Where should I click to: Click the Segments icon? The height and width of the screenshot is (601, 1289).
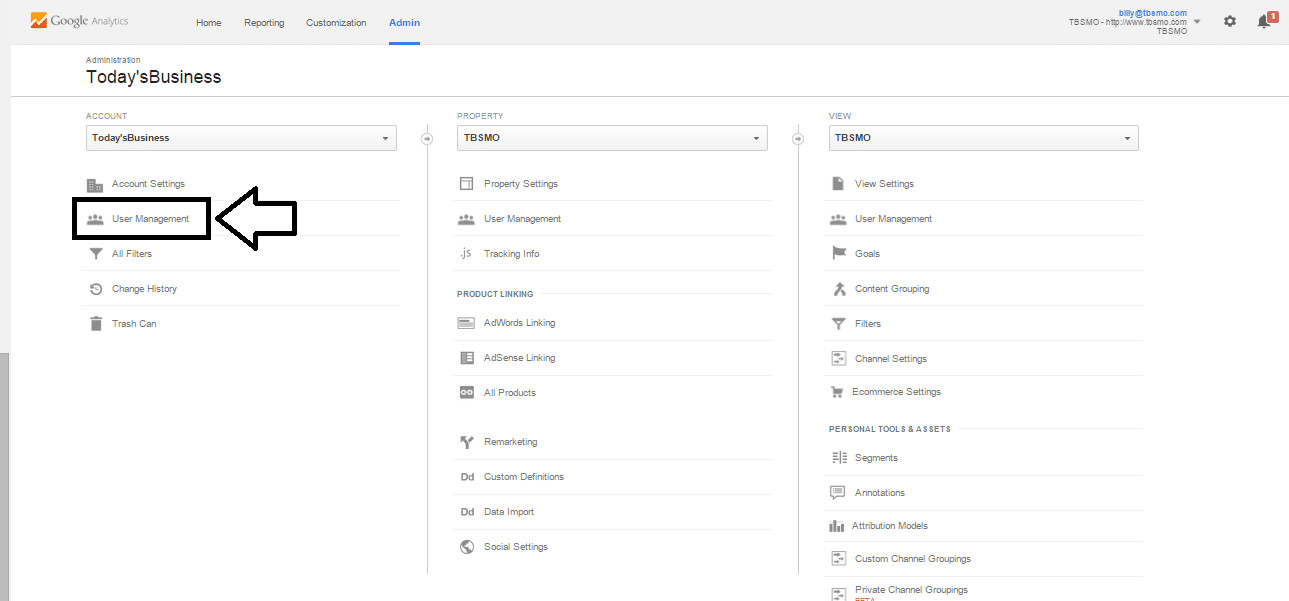839,458
